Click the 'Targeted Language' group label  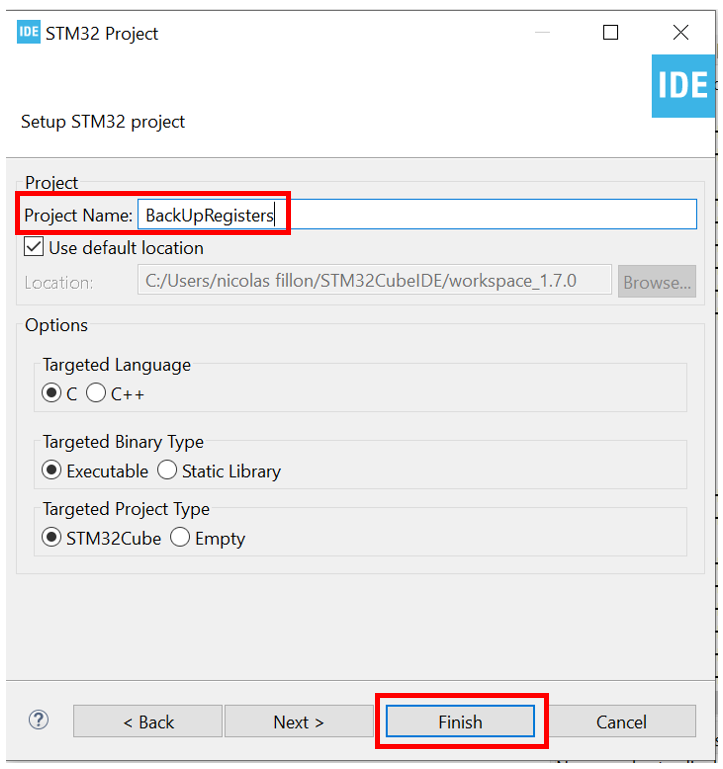coord(116,365)
